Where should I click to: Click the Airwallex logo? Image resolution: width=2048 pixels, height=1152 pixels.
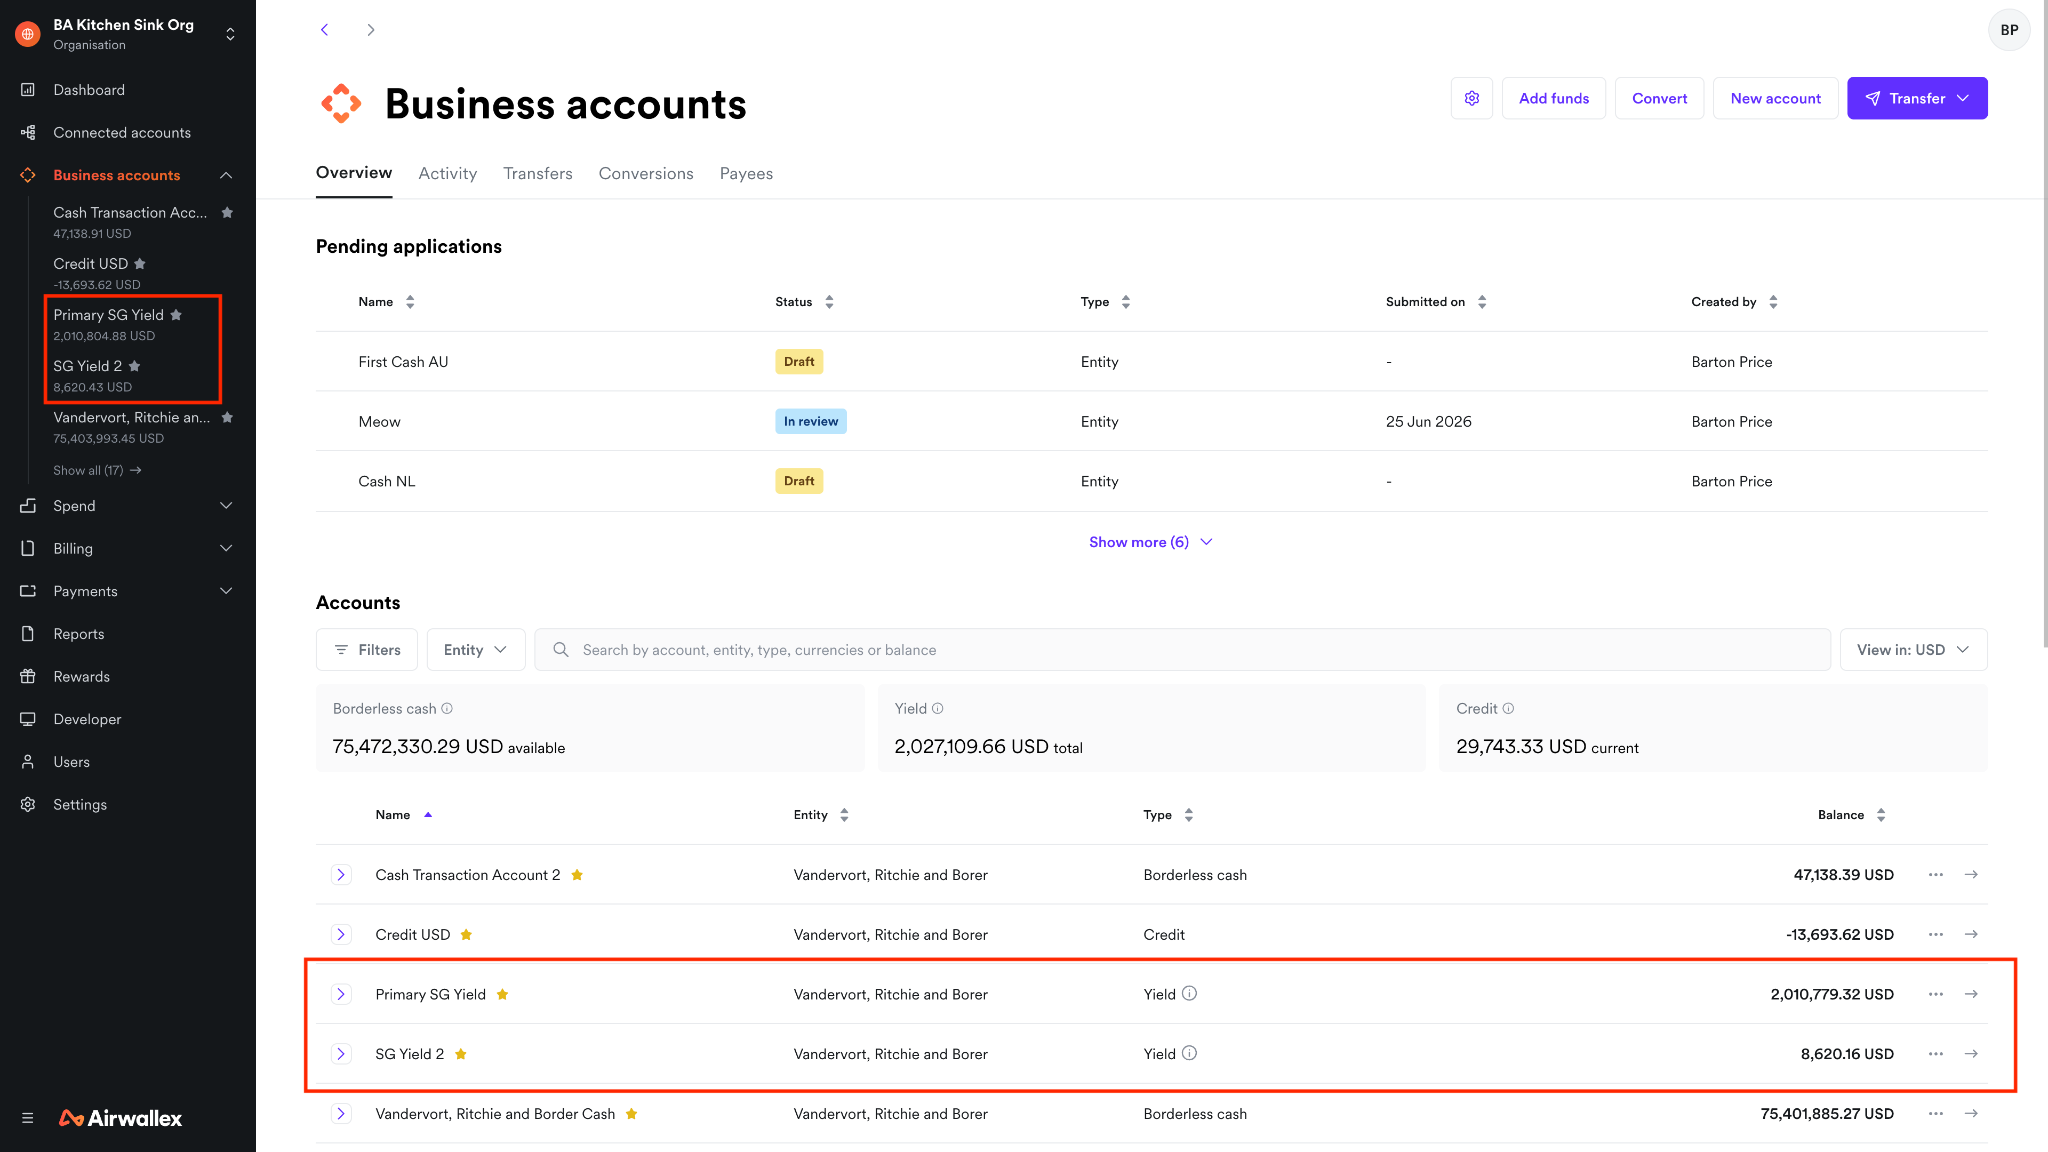[x=121, y=1118]
